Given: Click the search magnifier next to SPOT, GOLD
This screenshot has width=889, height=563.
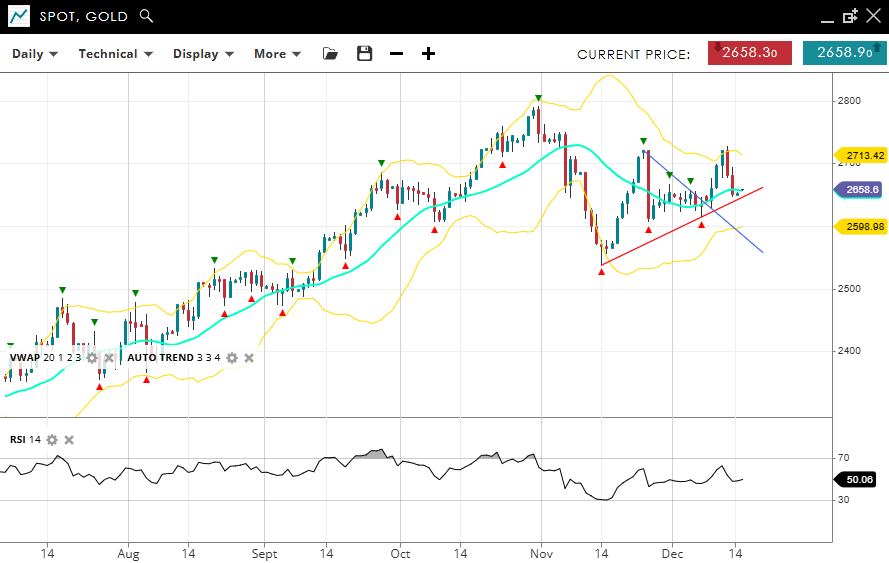Looking at the screenshot, I should click(x=146, y=16).
